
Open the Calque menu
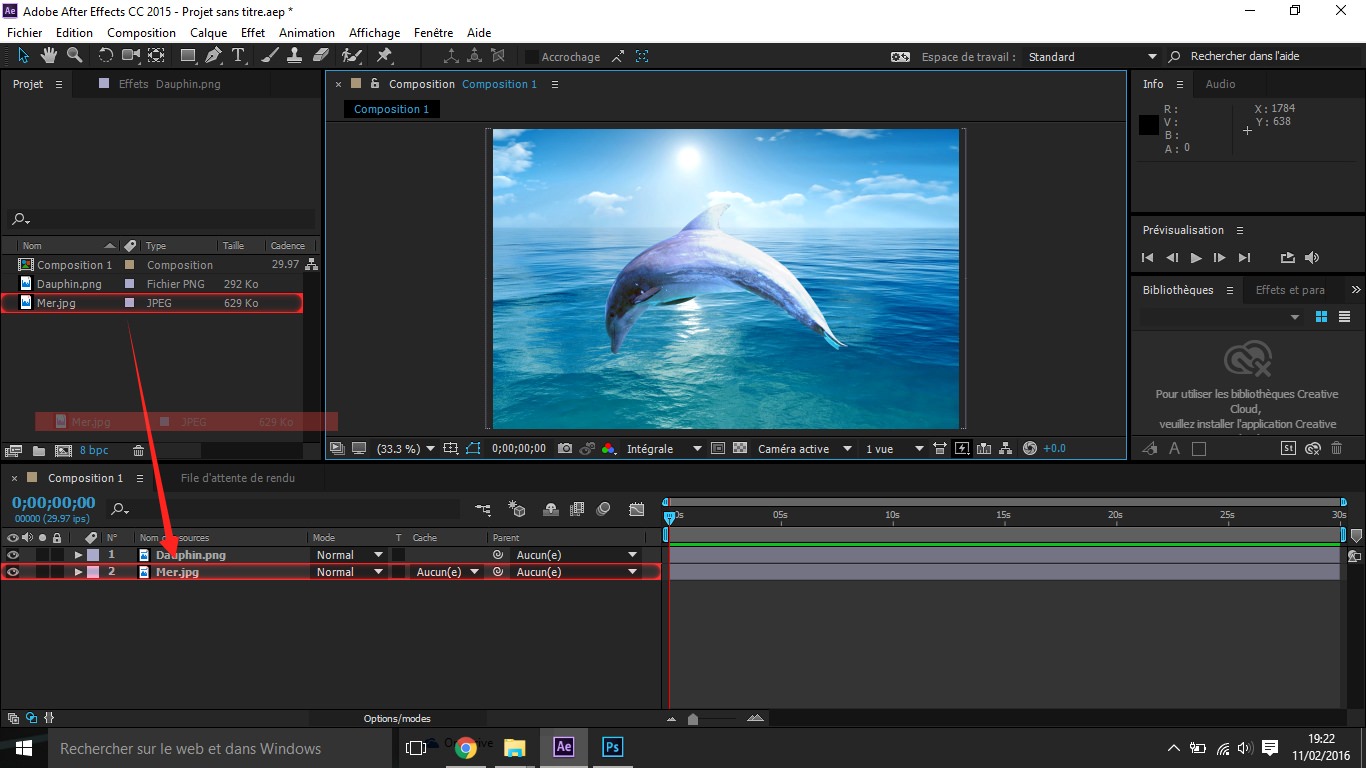click(209, 33)
